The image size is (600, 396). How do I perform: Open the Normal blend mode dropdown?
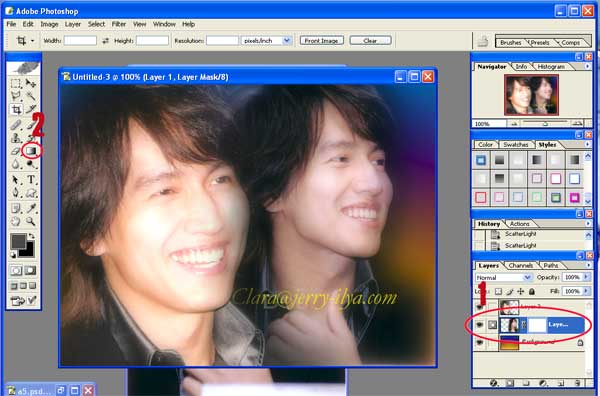point(528,277)
